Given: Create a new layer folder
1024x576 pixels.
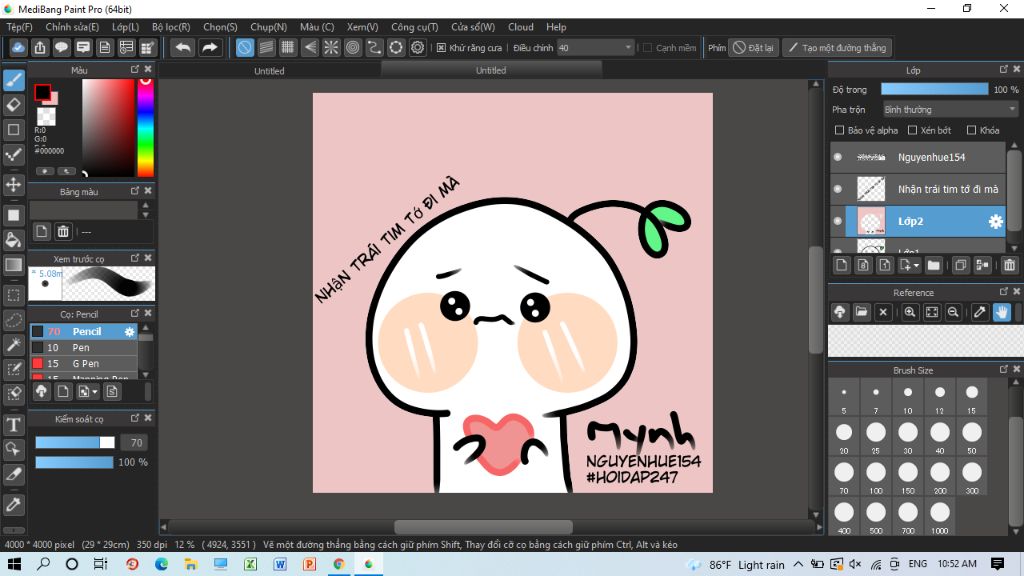Looking at the screenshot, I should coord(933,265).
